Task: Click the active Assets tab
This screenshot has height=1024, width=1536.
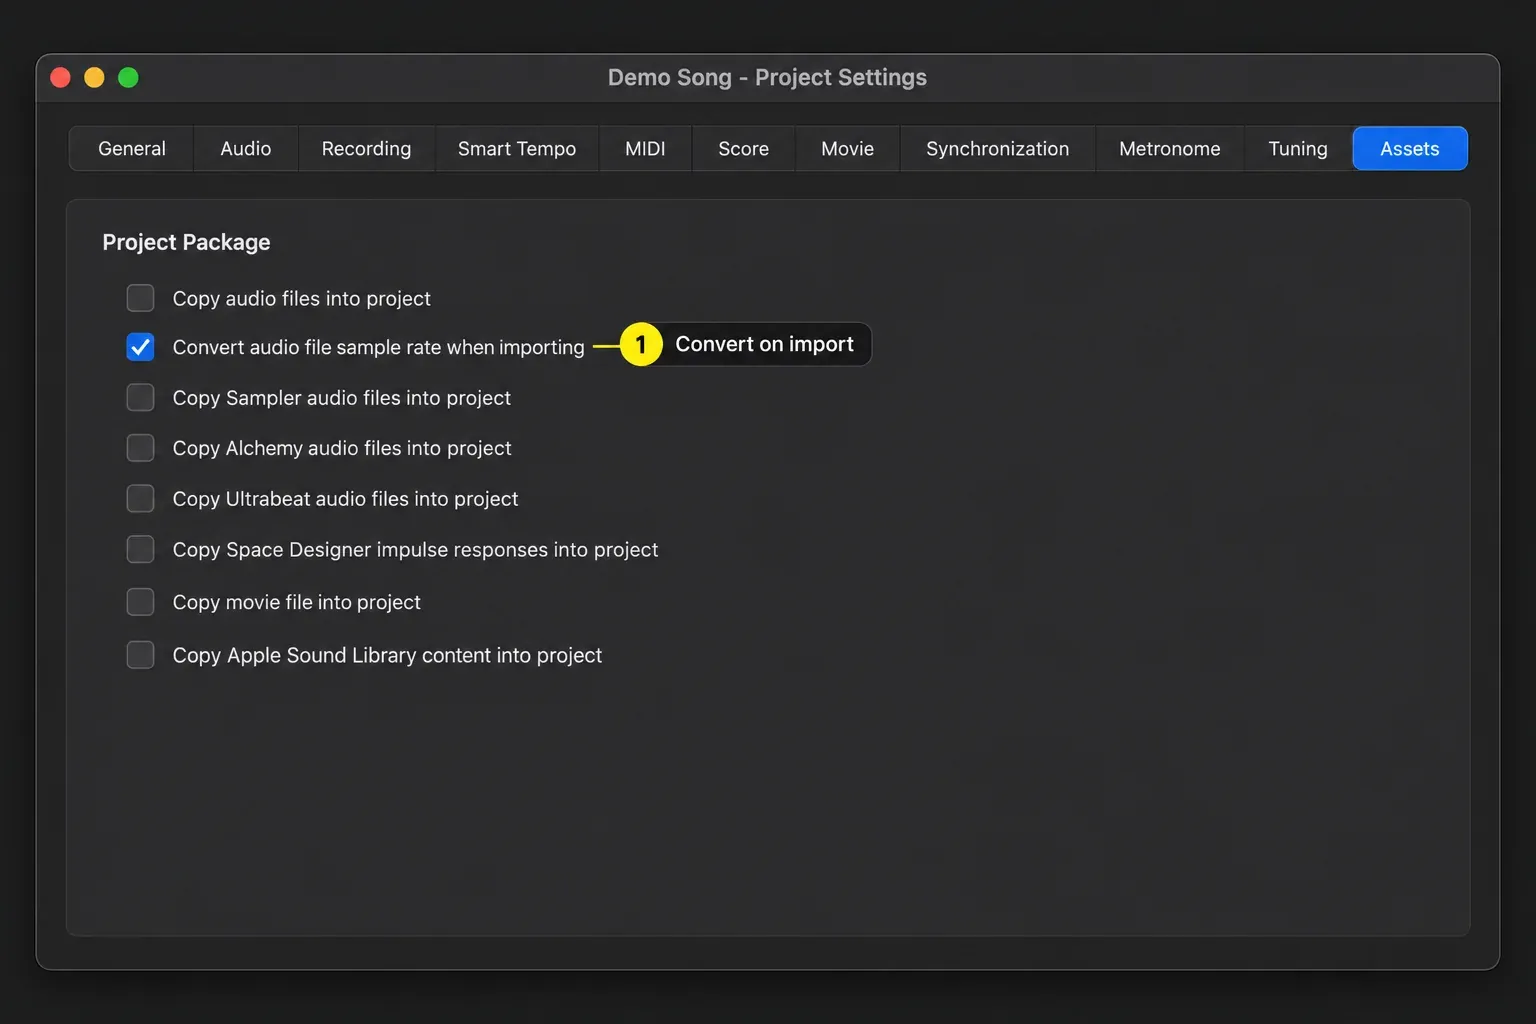Action: [1410, 149]
